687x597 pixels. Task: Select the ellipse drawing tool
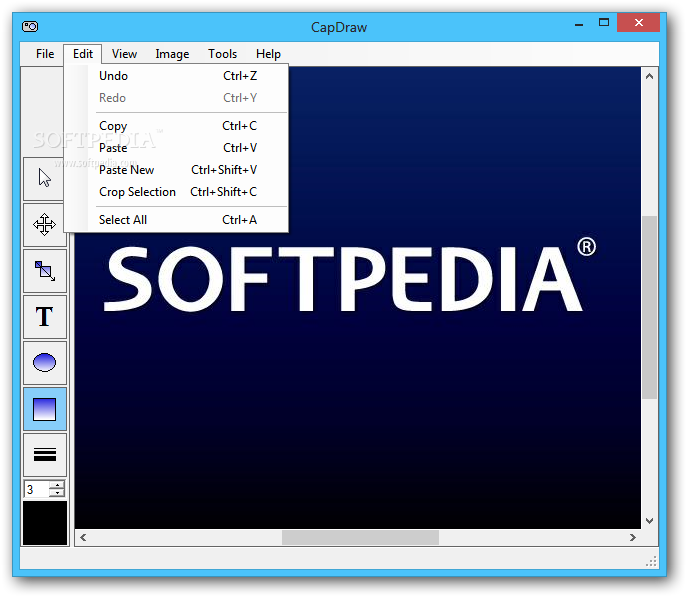pos(45,363)
